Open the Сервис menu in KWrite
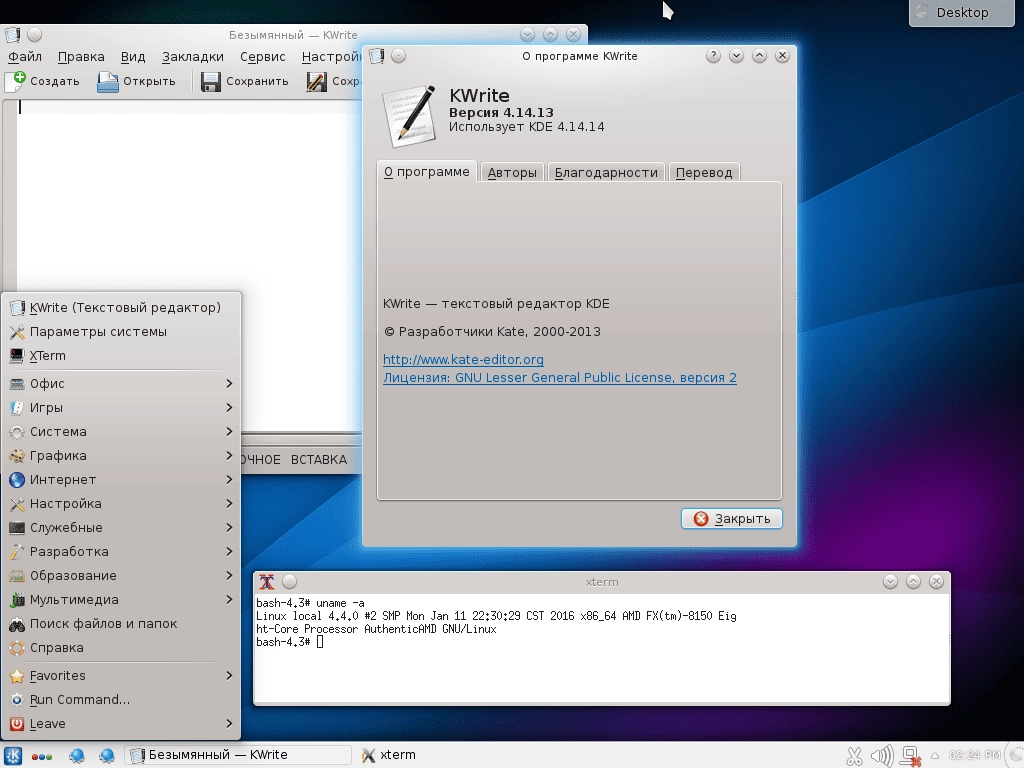 (263, 57)
